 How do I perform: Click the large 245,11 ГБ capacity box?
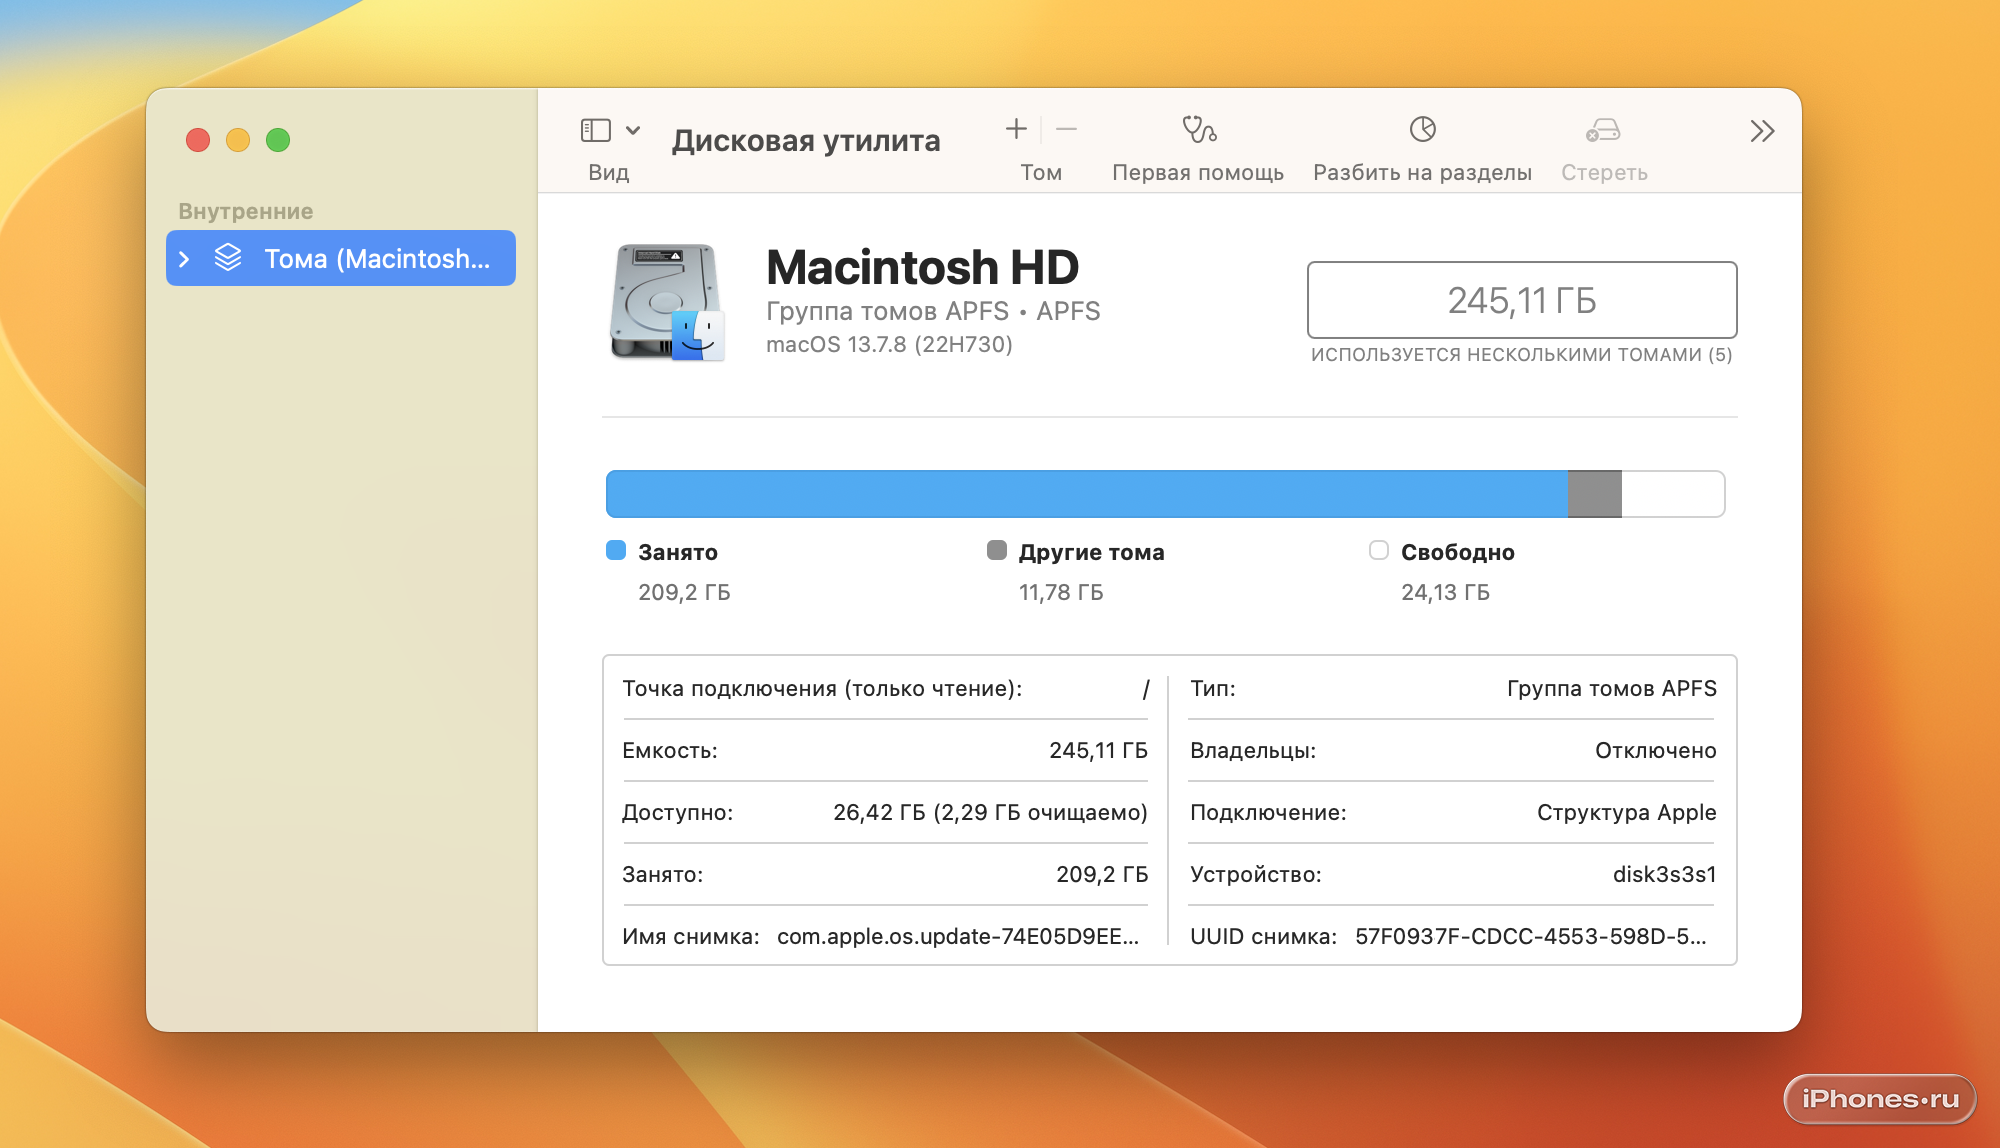tap(1522, 300)
